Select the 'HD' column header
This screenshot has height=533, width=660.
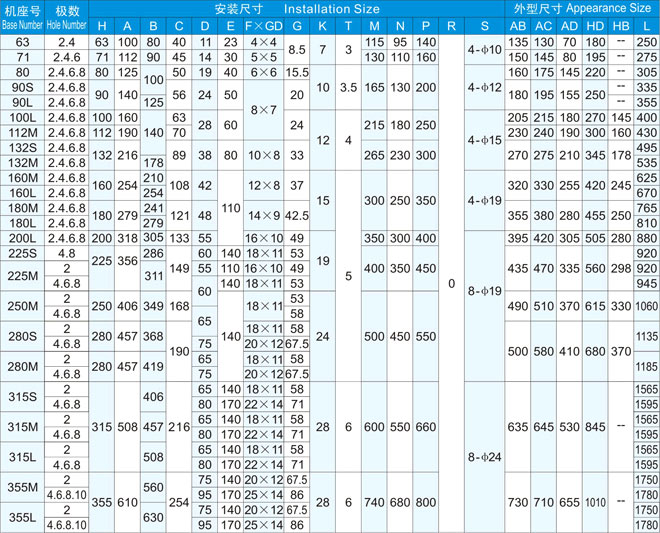[x=595, y=26]
